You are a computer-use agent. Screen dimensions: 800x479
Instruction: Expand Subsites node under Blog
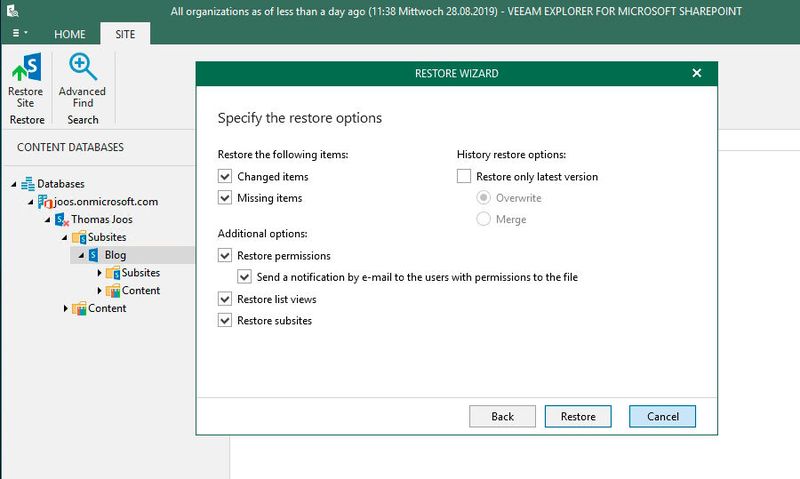[x=99, y=273]
